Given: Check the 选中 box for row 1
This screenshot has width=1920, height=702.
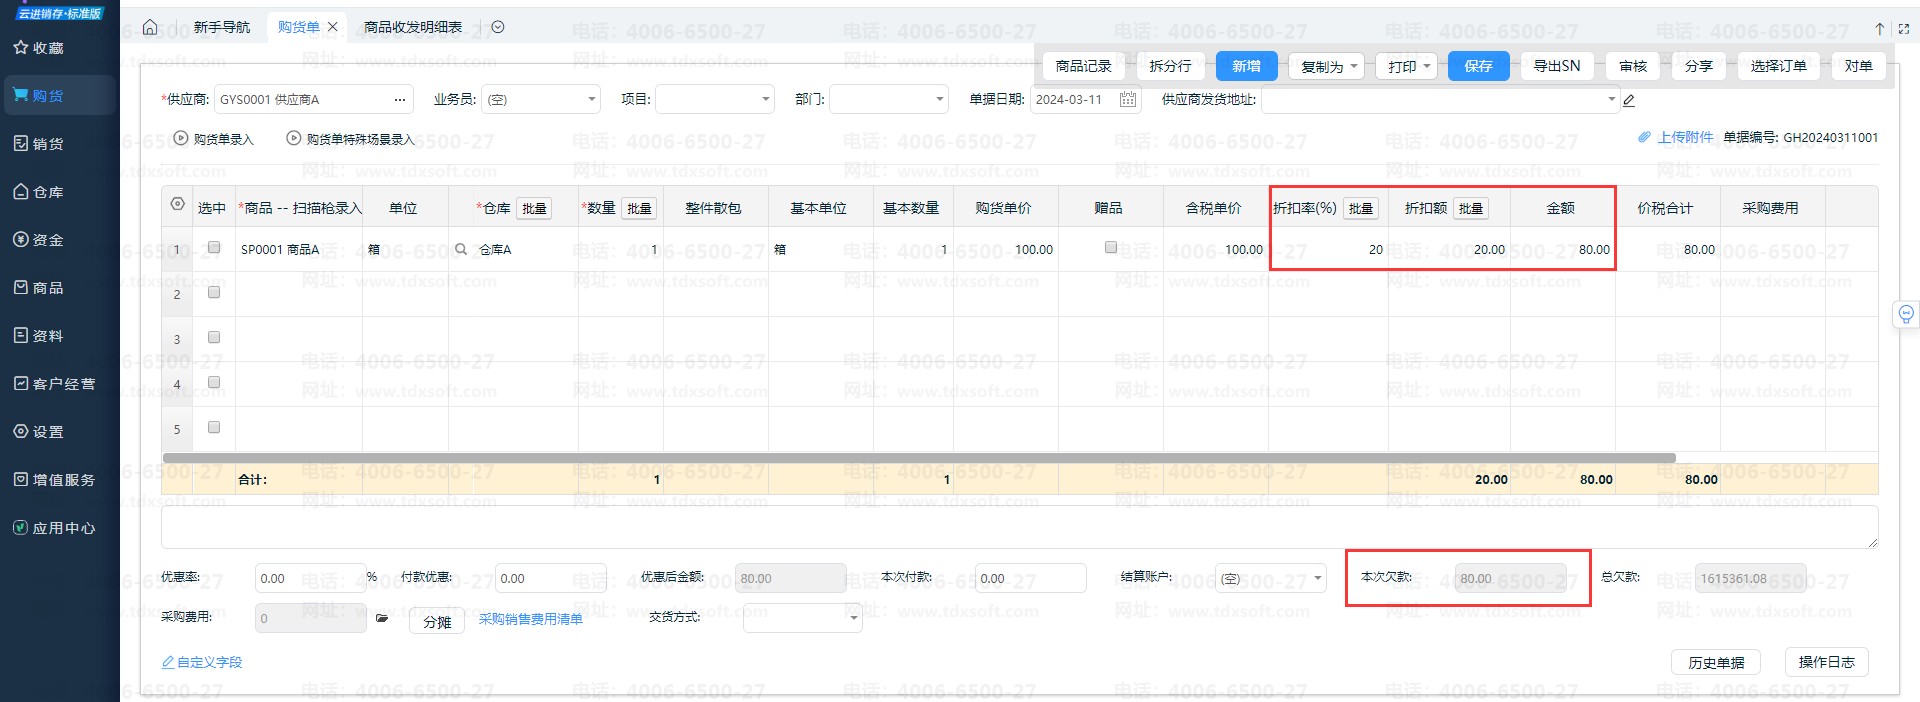Looking at the screenshot, I should coord(213,247).
